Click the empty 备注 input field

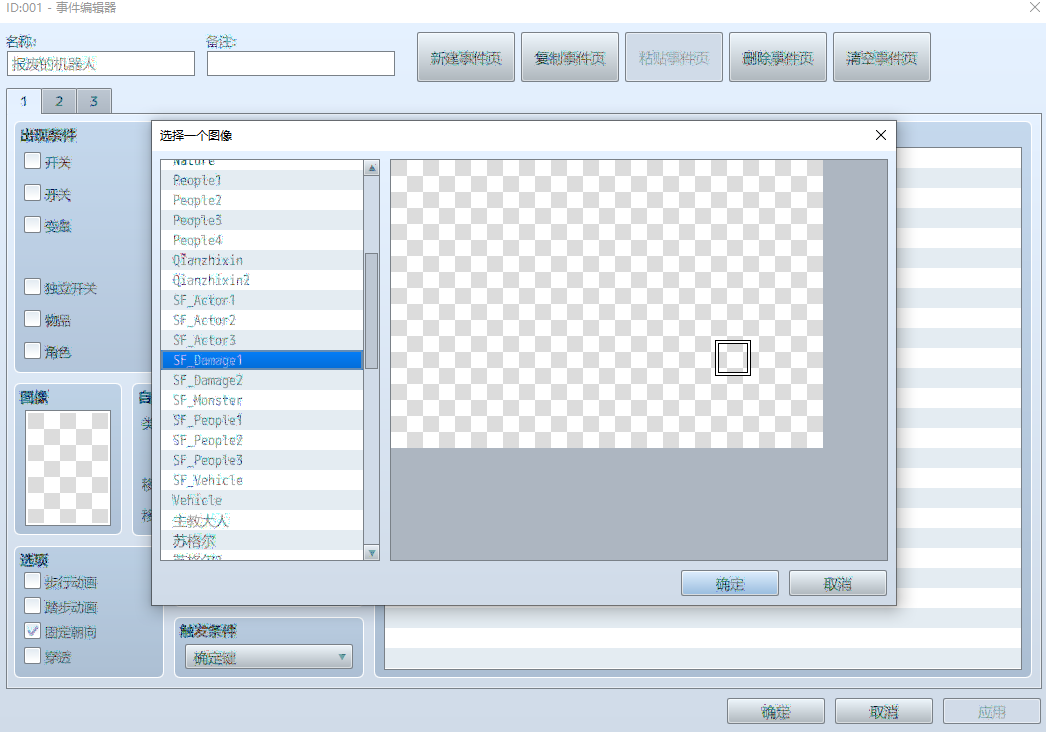(x=301, y=63)
